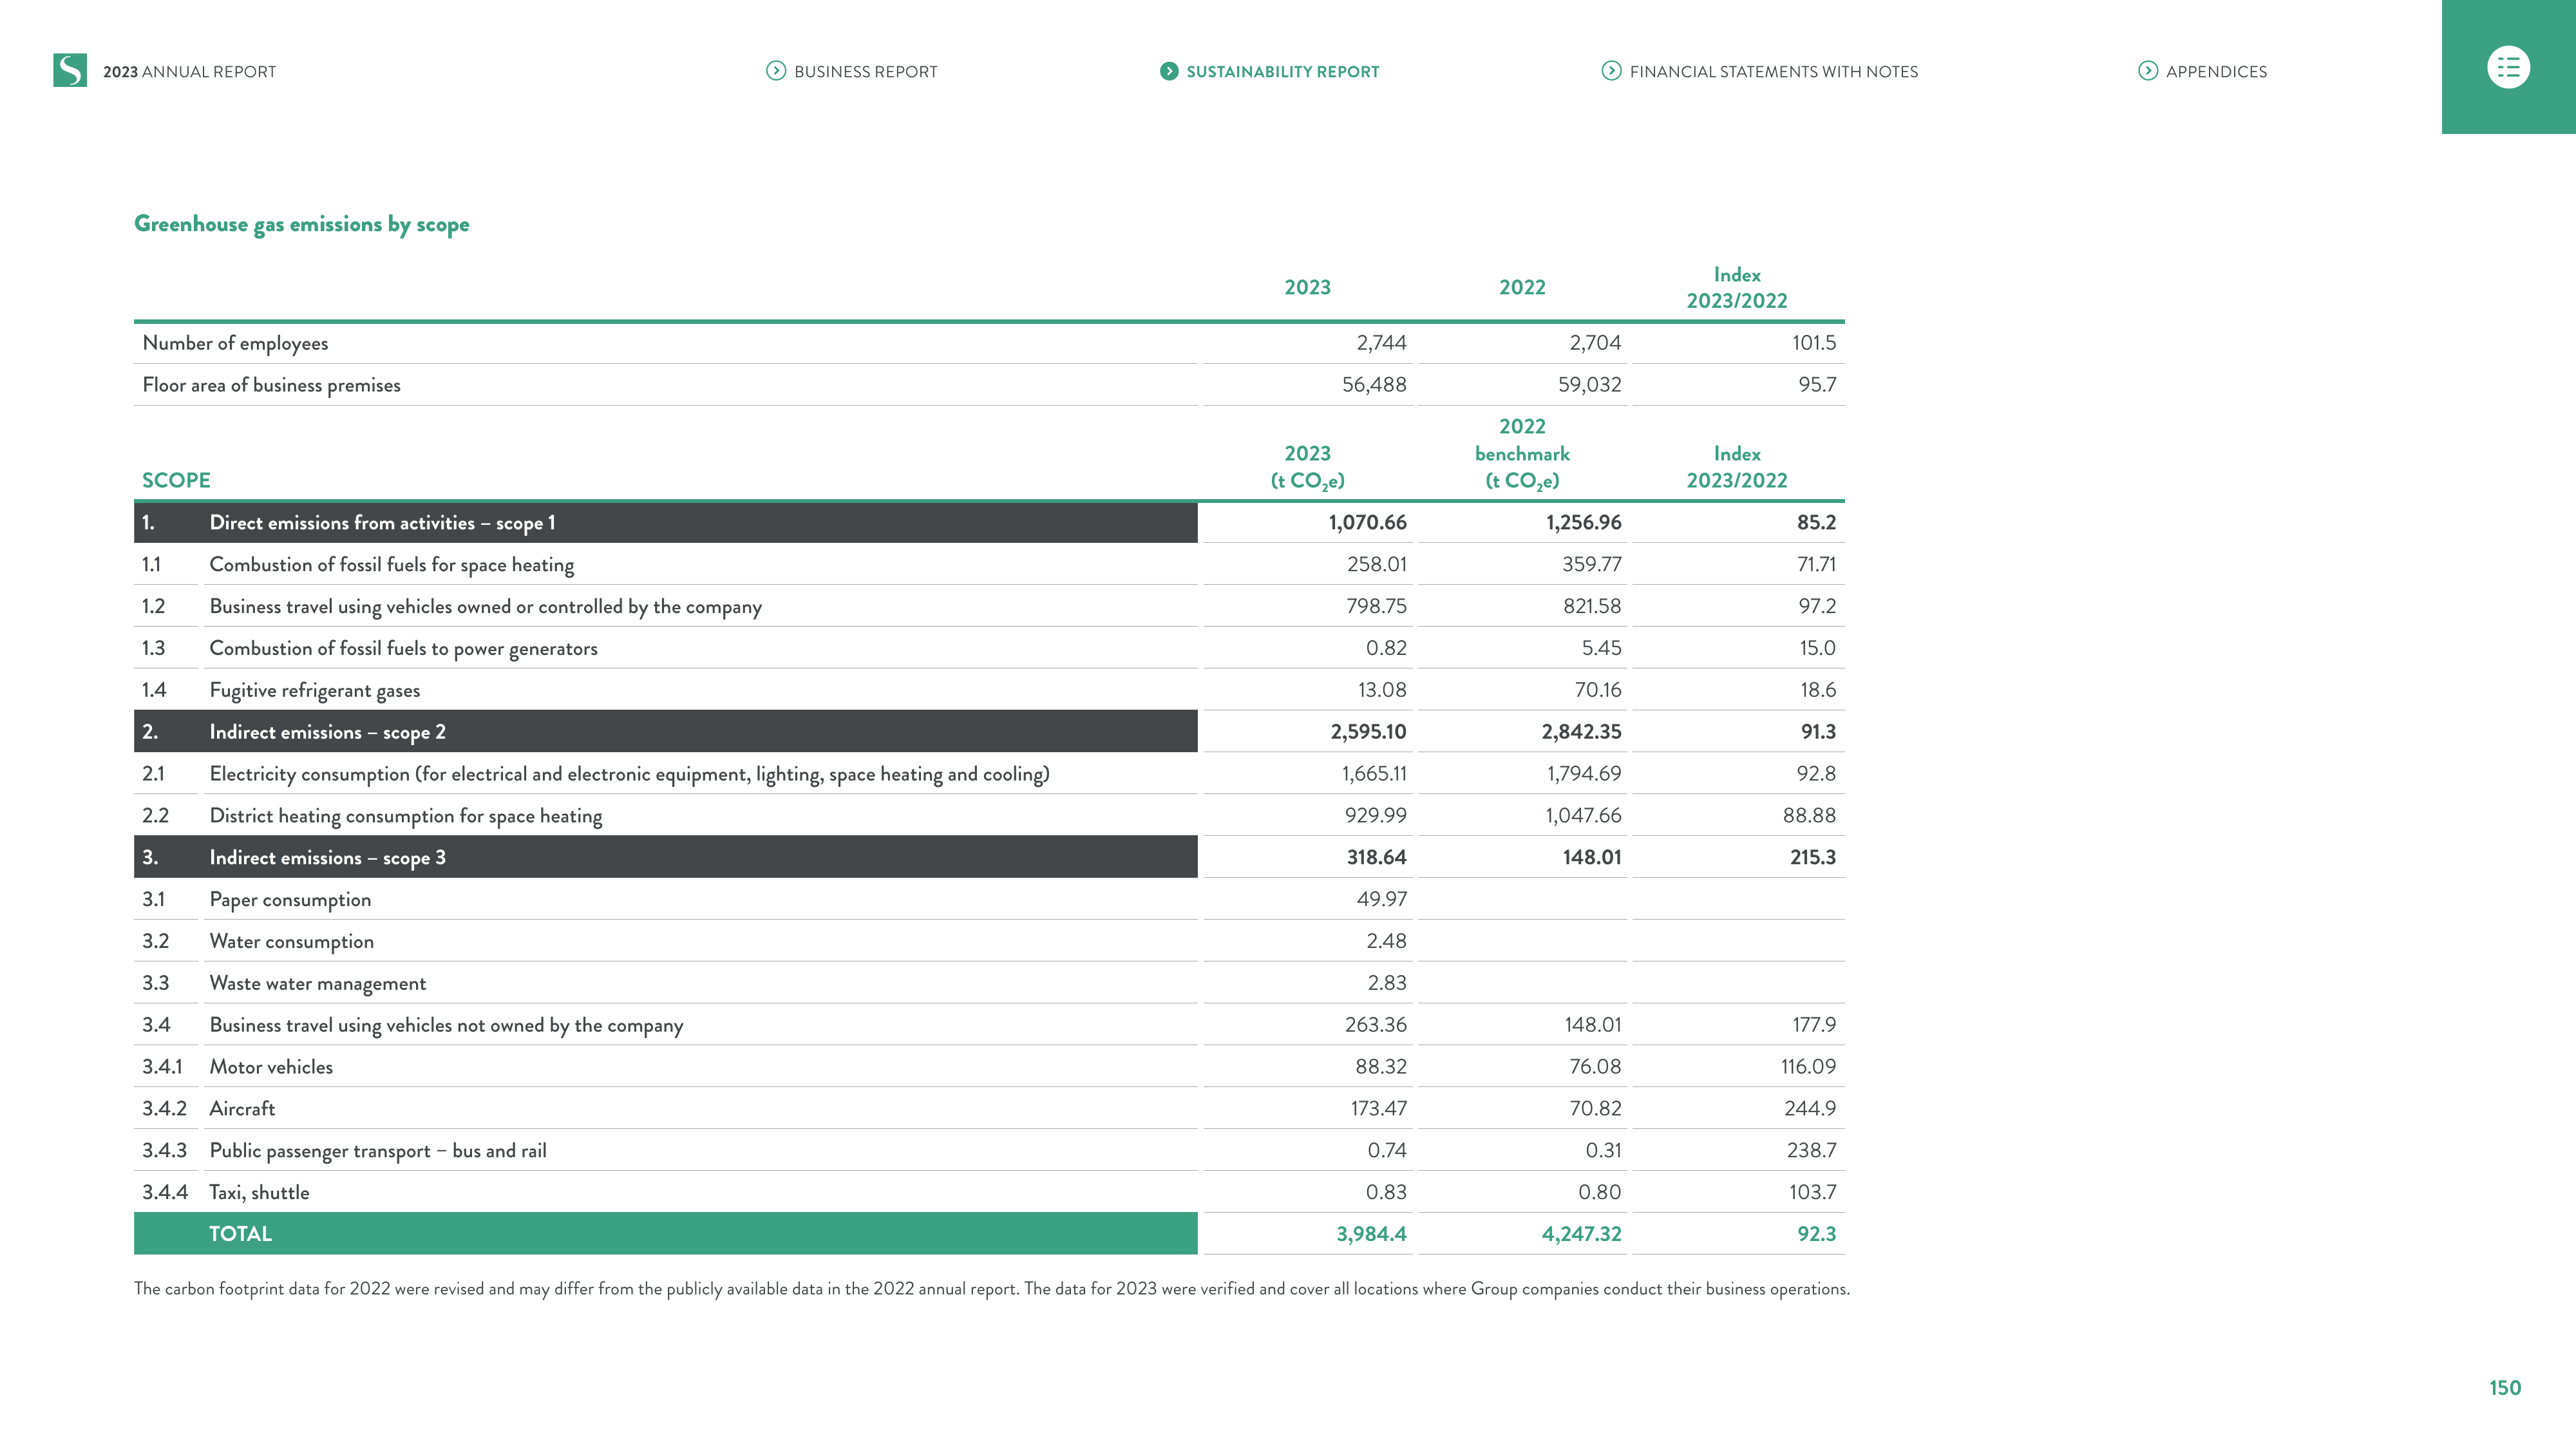Click arrow icon beside Business Report

775,71
